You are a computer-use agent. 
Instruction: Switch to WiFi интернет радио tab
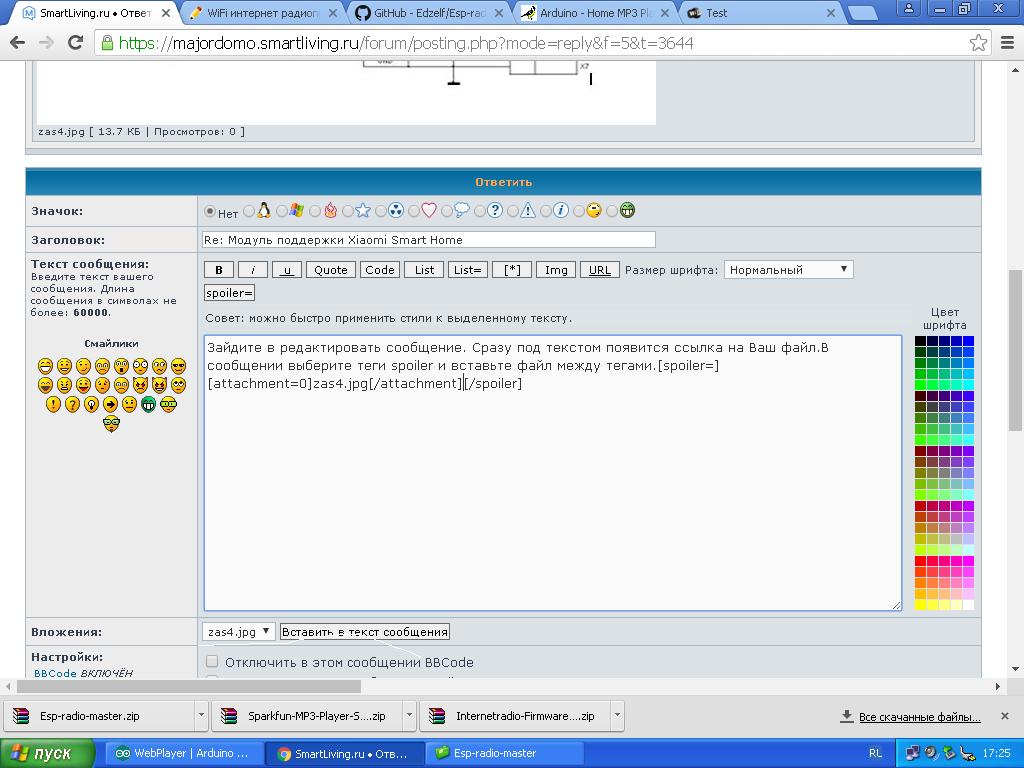(263, 13)
